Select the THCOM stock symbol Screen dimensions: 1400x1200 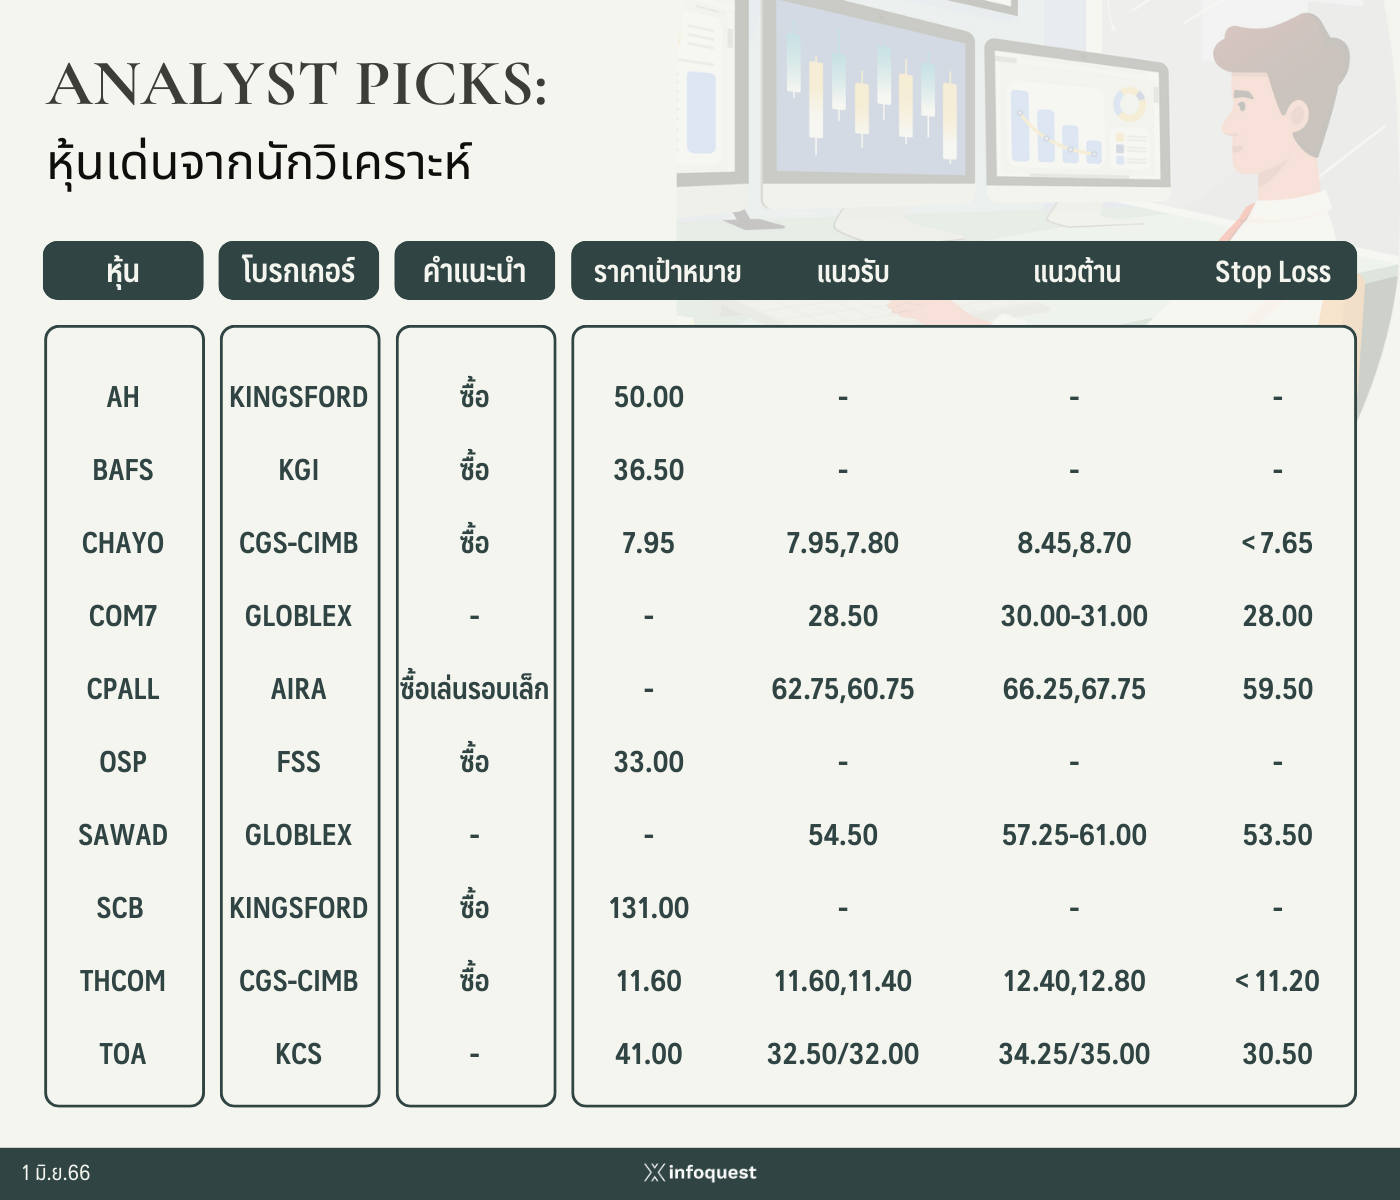[123, 981]
